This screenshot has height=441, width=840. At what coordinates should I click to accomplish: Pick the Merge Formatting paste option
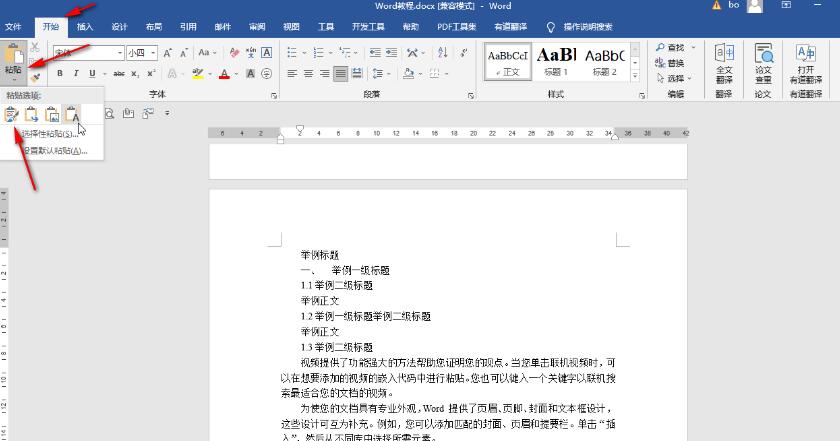[32, 115]
